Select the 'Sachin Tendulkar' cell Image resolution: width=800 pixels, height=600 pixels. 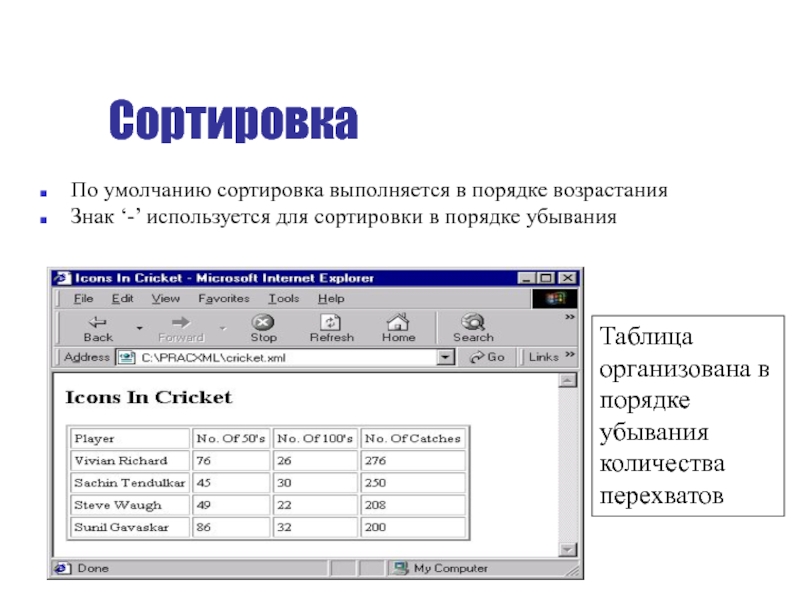point(130,483)
